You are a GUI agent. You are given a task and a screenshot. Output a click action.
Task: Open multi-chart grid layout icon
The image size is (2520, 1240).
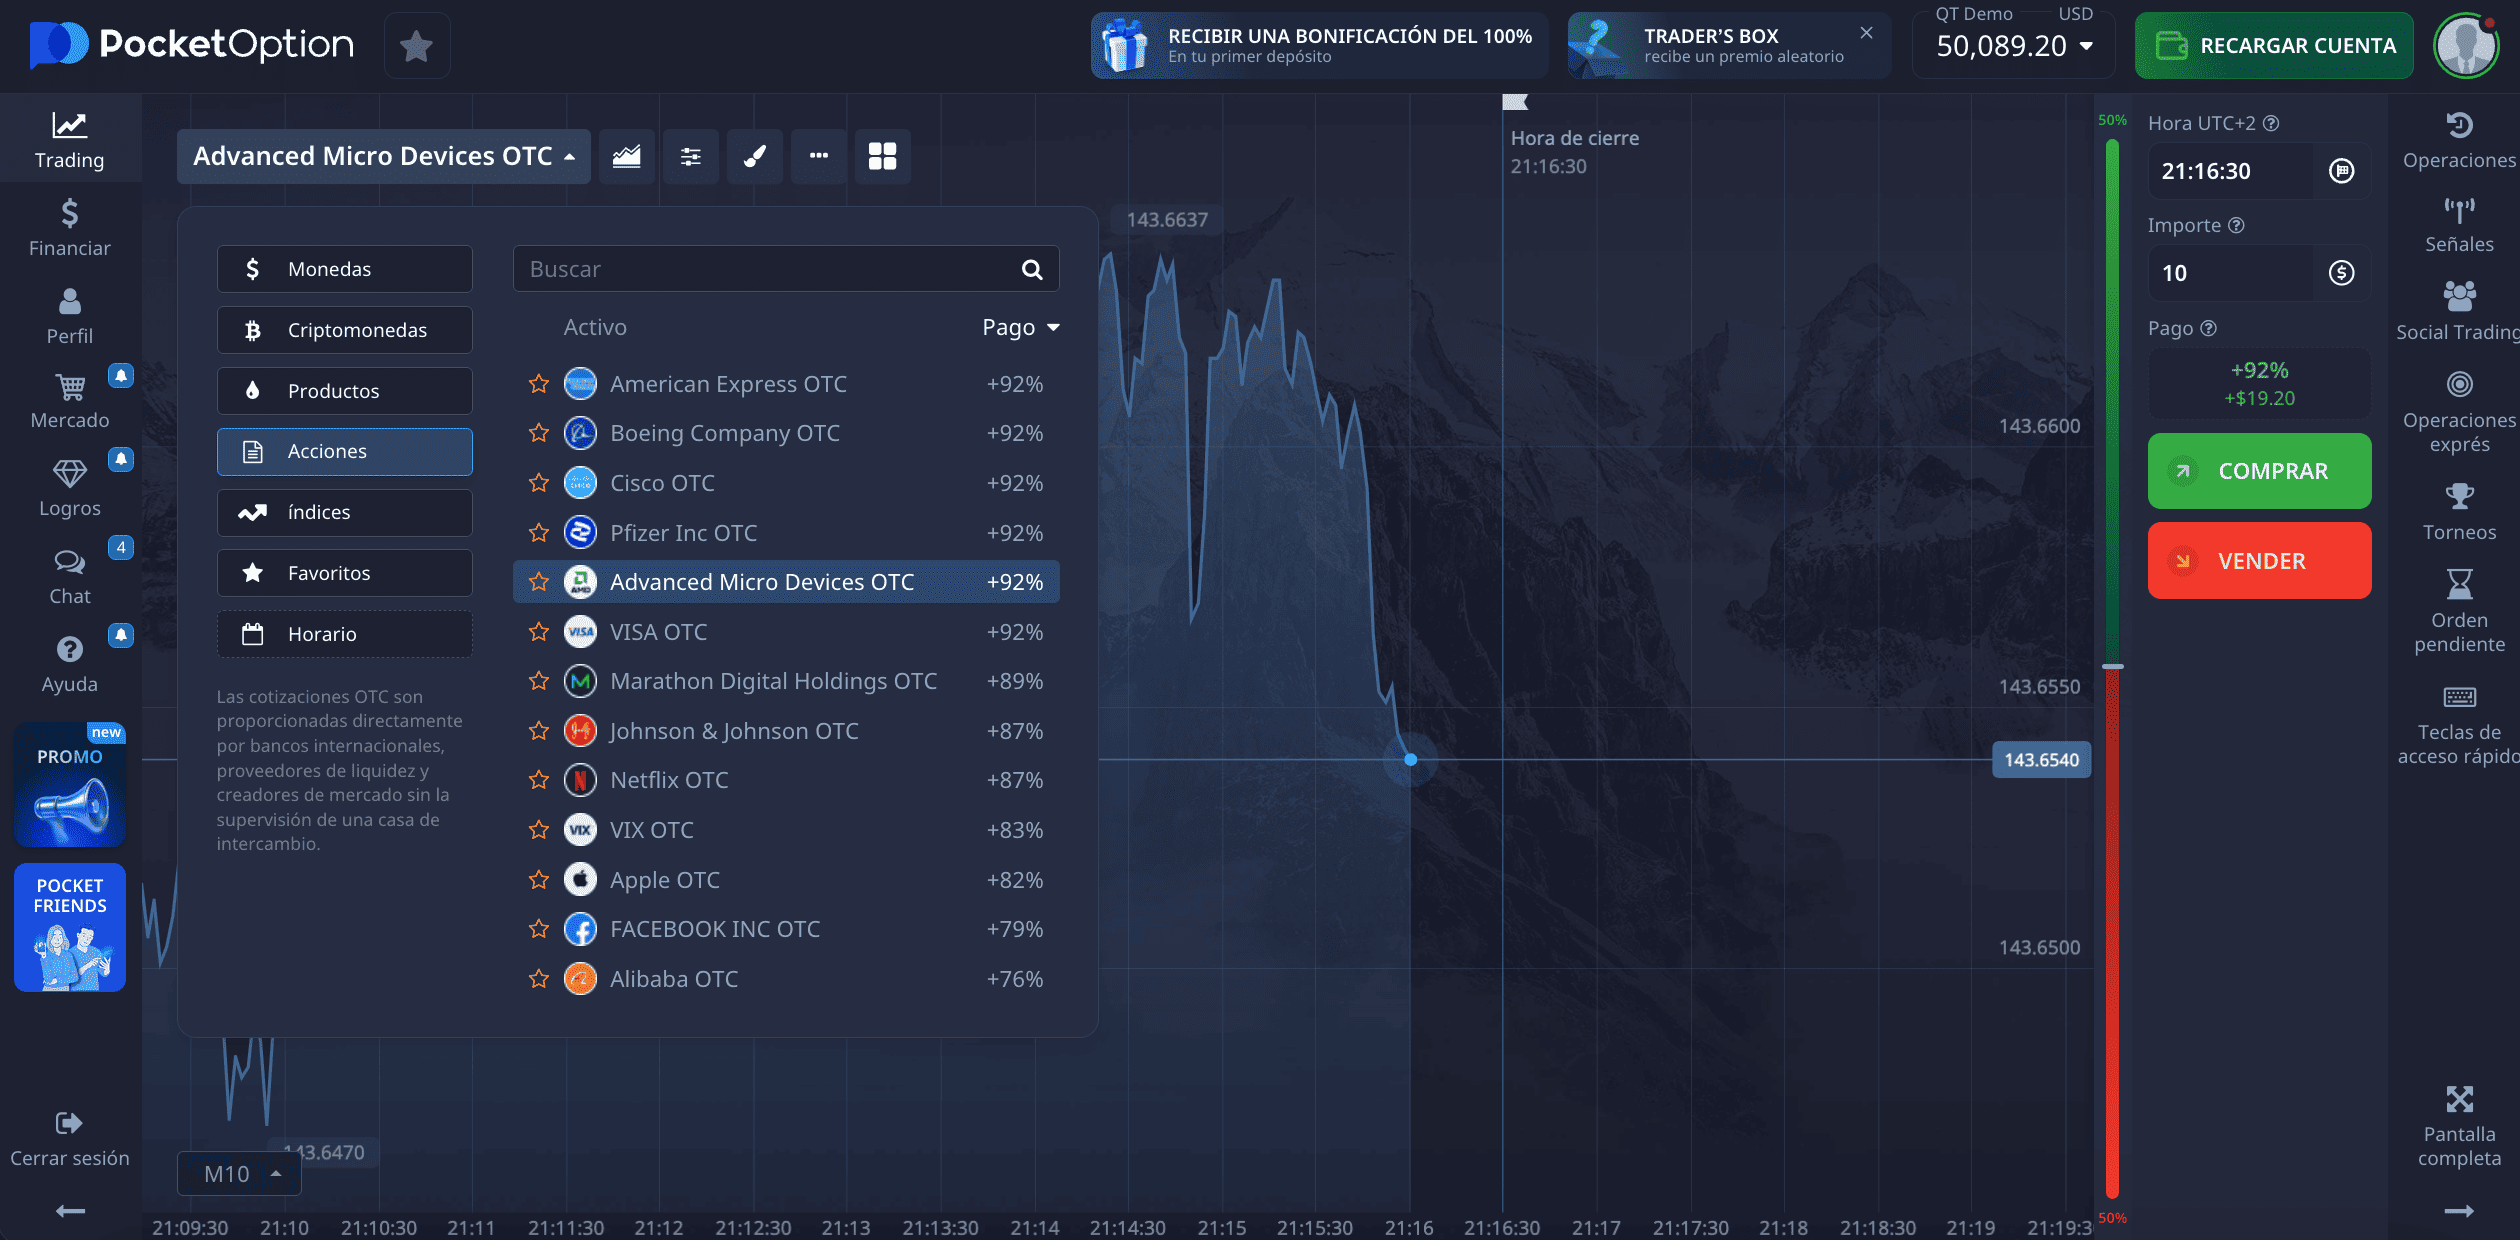pyautogui.click(x=883, y=156)
